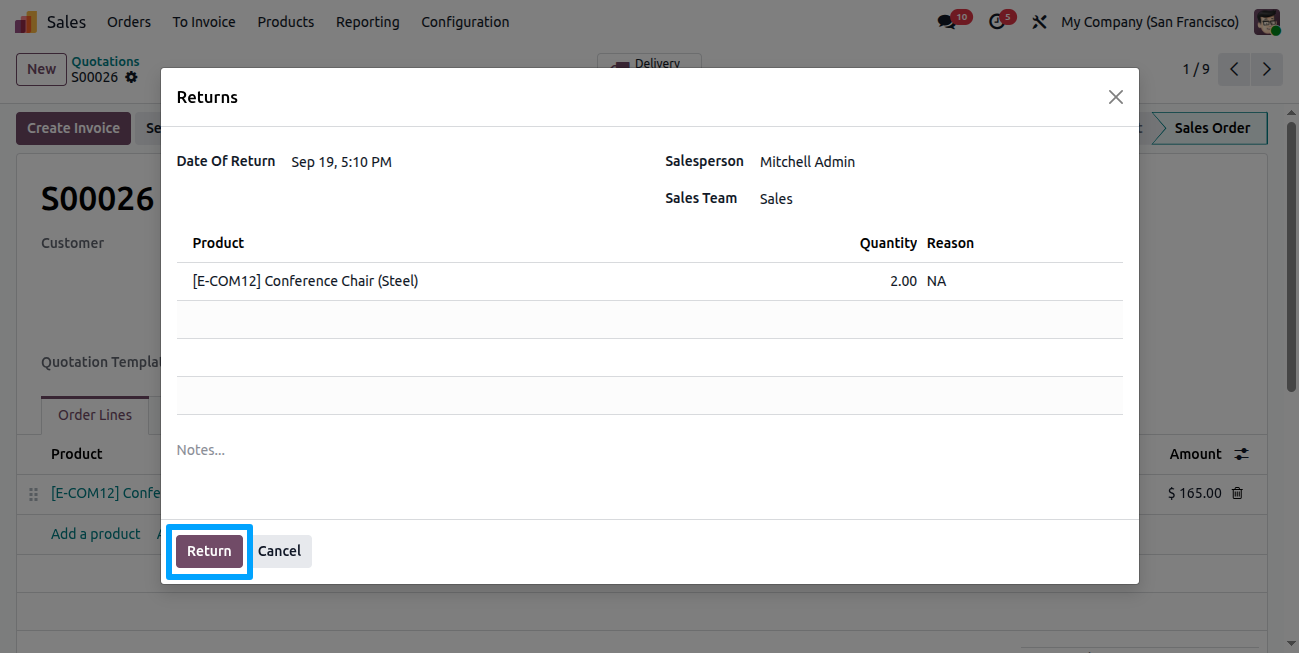Screen dimensions: 1299x653
Task: Go back to Quotations breadcrumb
Action: (x=105, y=61)
